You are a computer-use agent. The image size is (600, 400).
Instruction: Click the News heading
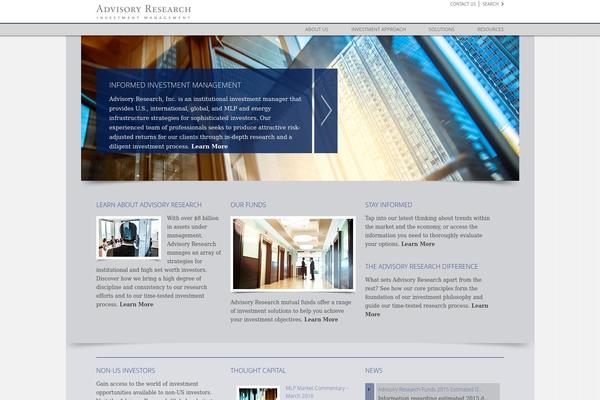(x=373, y=371)
